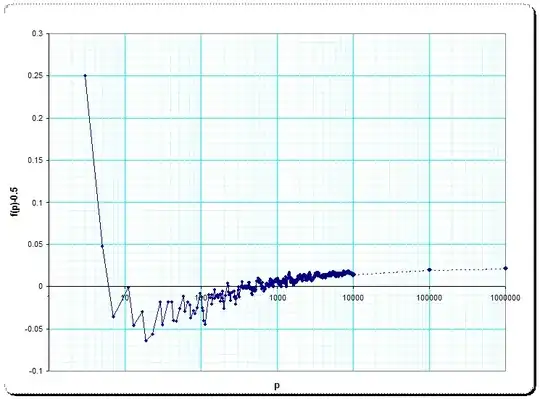
Task: Click the data point at p=100000
Action: click(429, 270)
